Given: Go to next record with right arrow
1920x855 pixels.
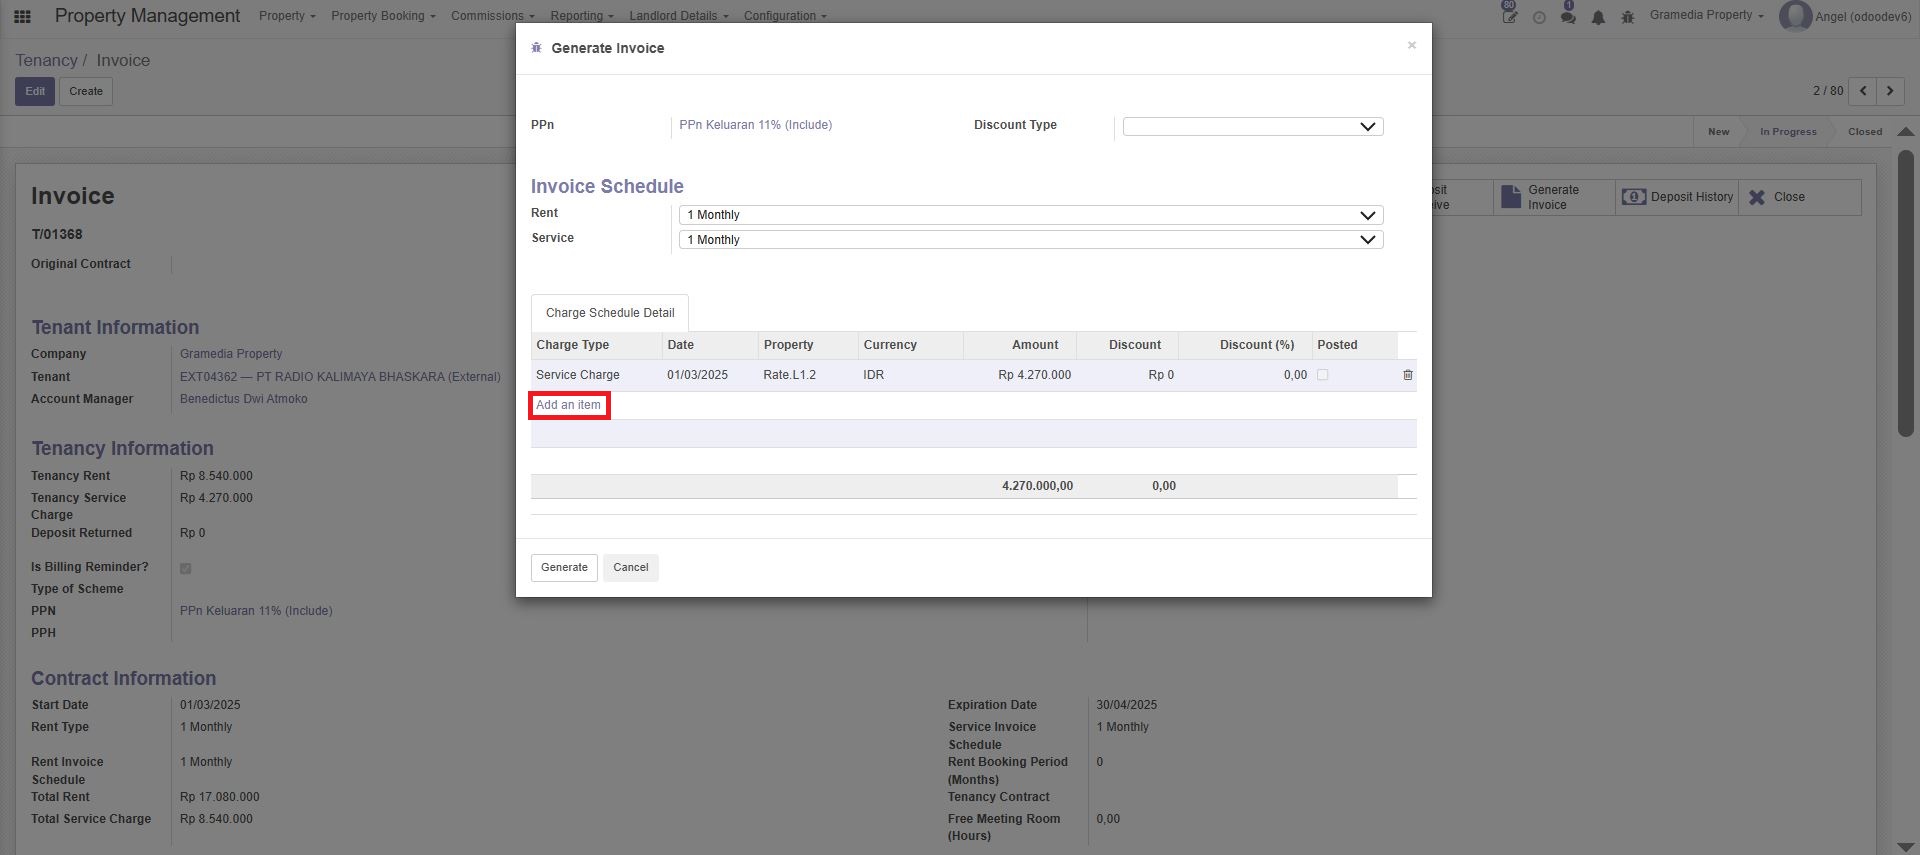Looking at the screenshot, I should pos(1890,91).
